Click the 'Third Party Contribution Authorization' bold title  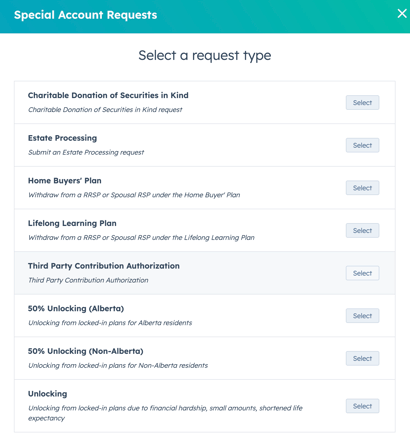click(x=104, y=266)
